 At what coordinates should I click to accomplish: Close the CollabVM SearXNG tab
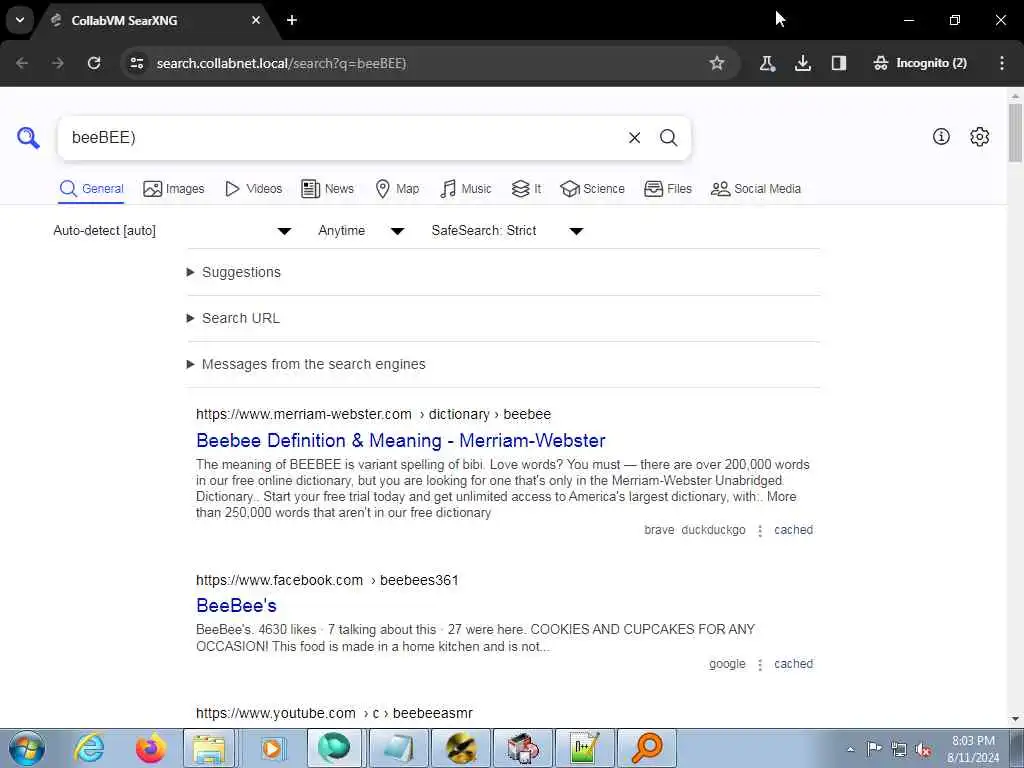click(x=256, y=20)
